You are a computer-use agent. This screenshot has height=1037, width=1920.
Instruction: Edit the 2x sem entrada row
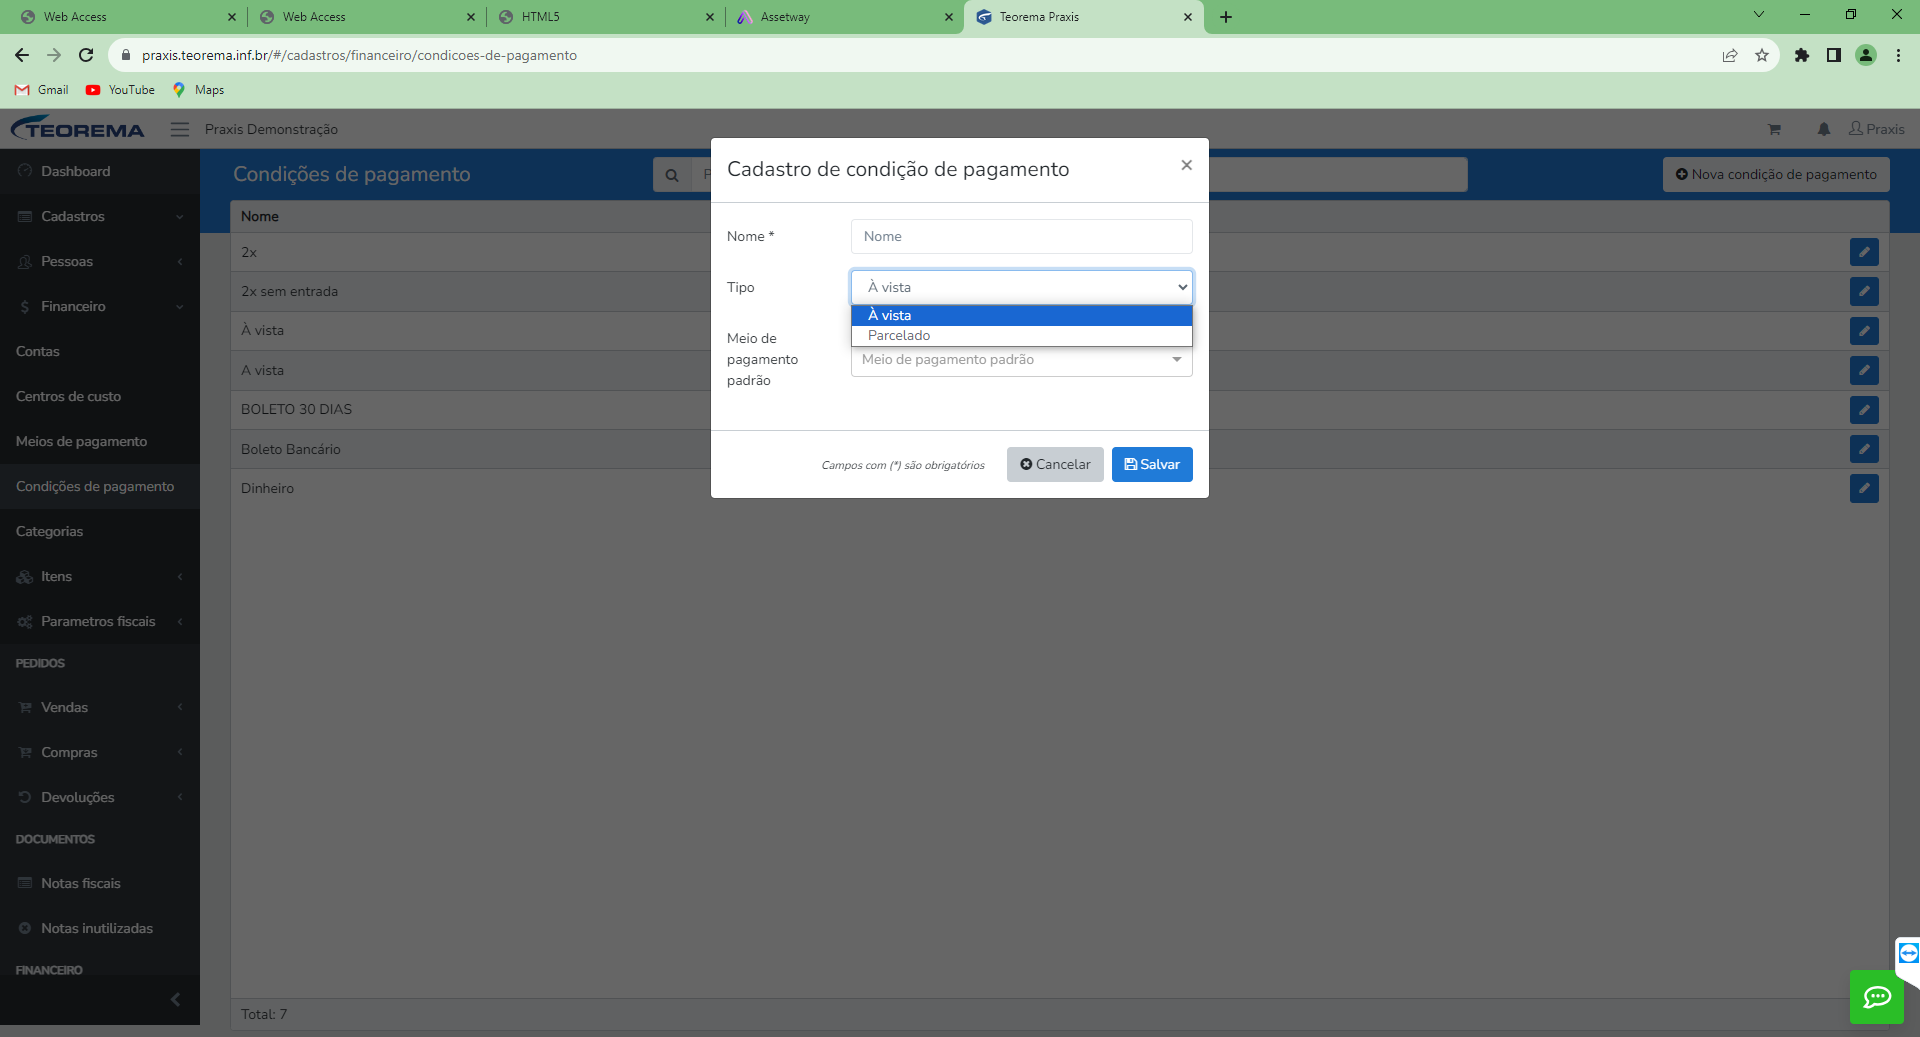[x=1864, y=292]
